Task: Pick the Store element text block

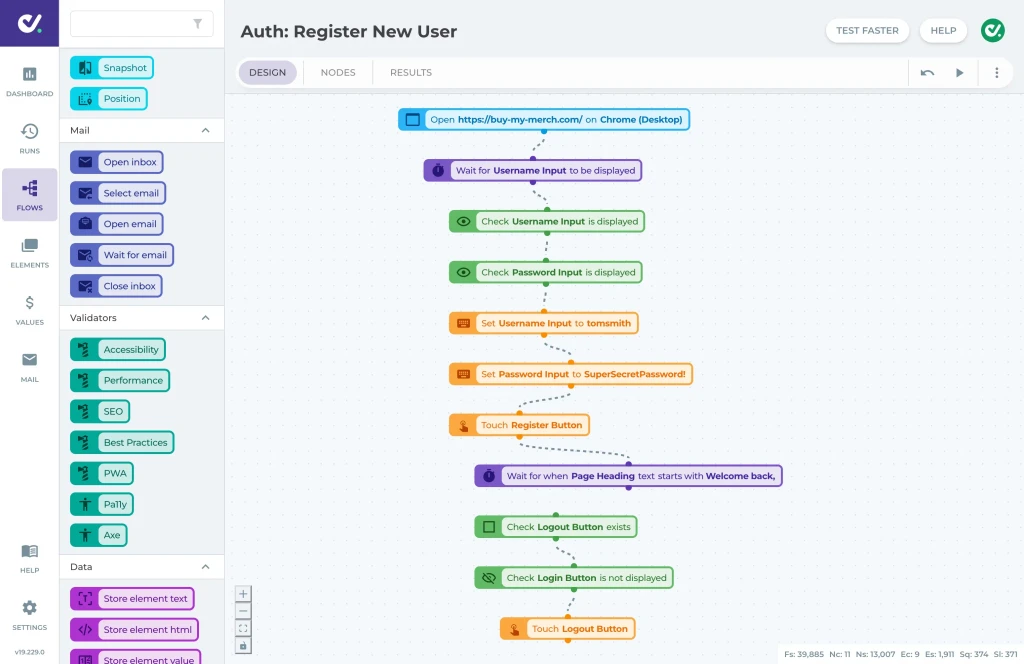Action: pyautogui.click(x=132, y=599)
